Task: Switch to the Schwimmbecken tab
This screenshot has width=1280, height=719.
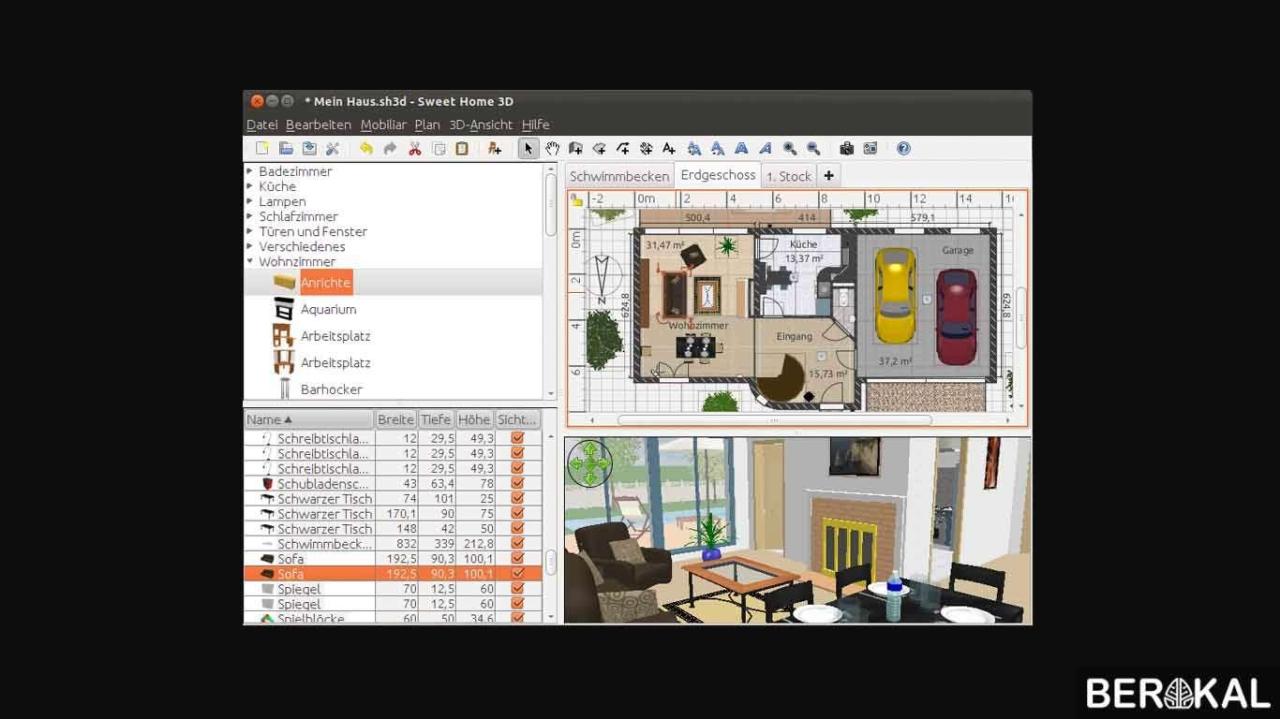Action: click(619, 175)
